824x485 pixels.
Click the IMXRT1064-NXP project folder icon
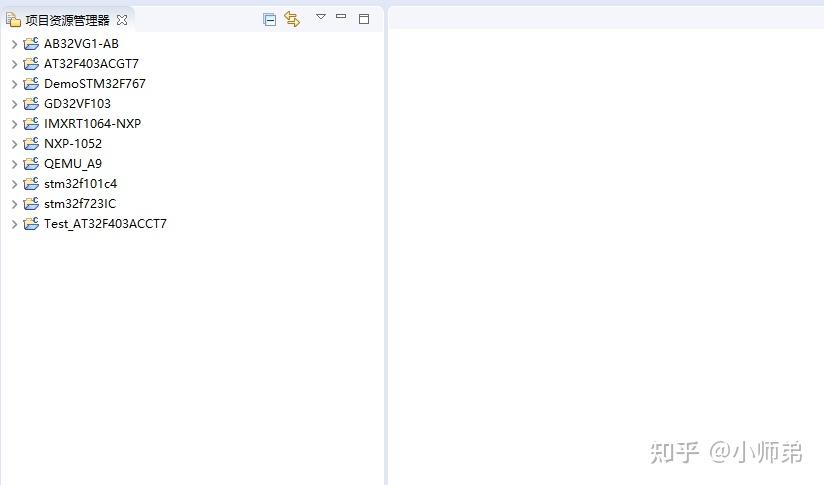(31, 123)
